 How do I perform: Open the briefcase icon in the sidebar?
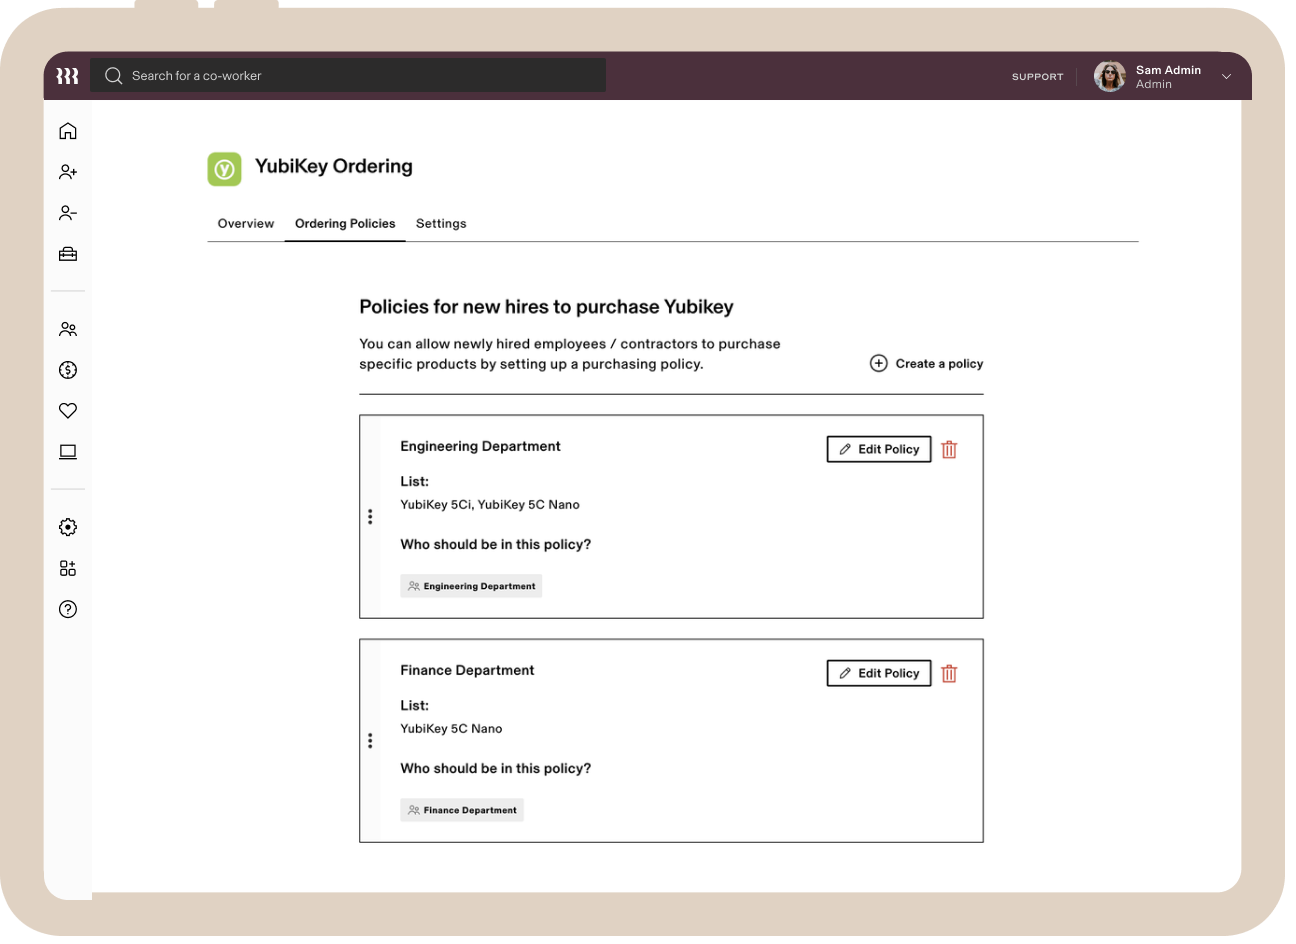click(x=68, y=254)
